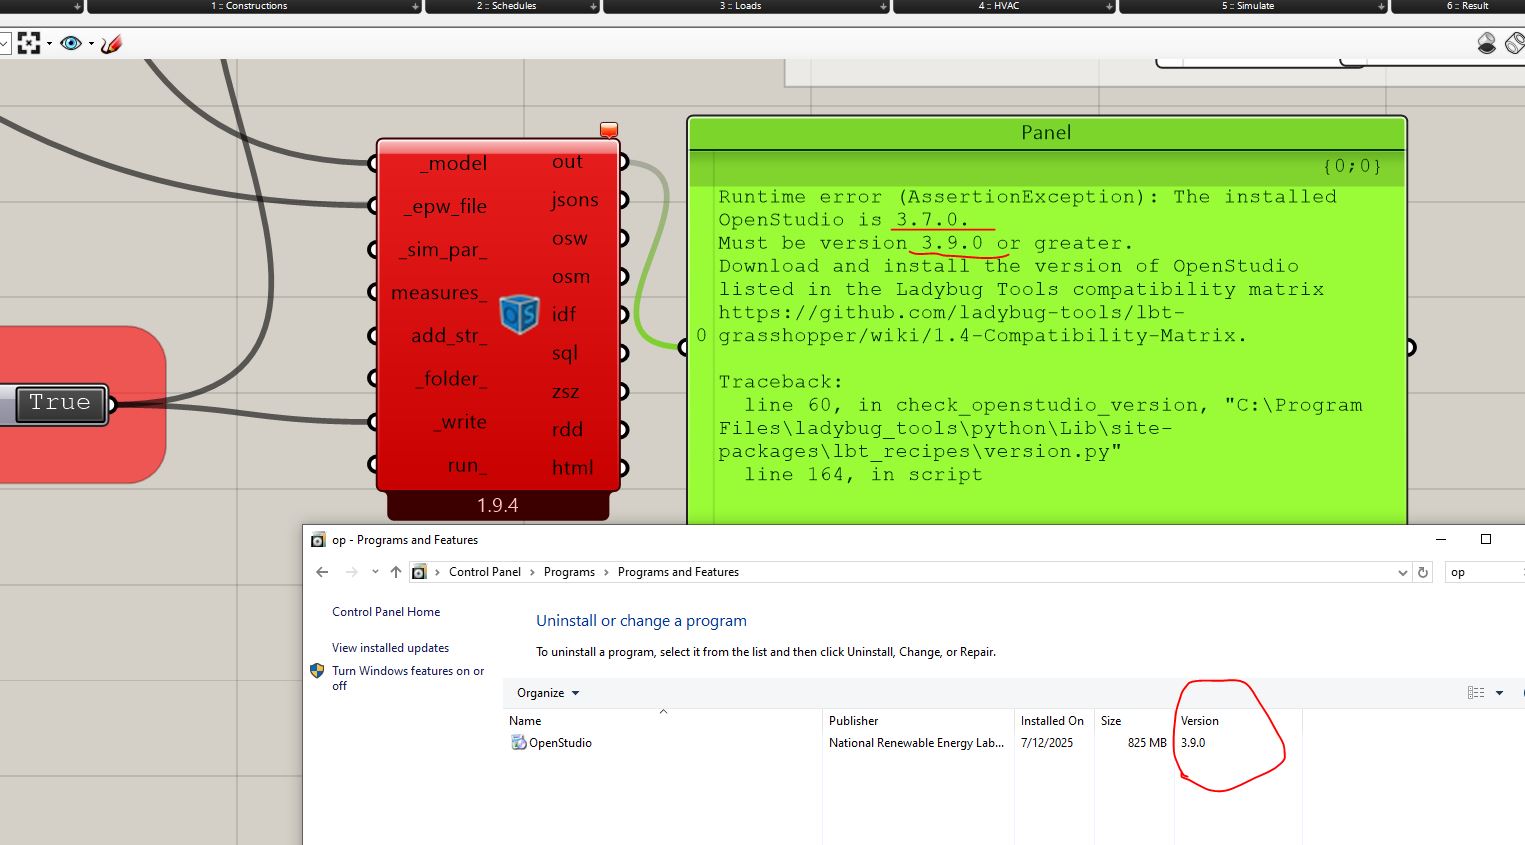Click the Control Panel icon in the address bar

pos(419,572)
